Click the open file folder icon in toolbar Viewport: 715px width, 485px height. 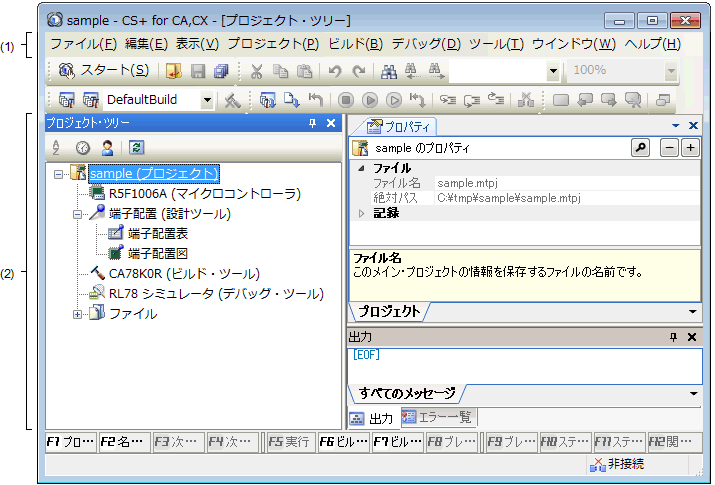coord(174,71)
